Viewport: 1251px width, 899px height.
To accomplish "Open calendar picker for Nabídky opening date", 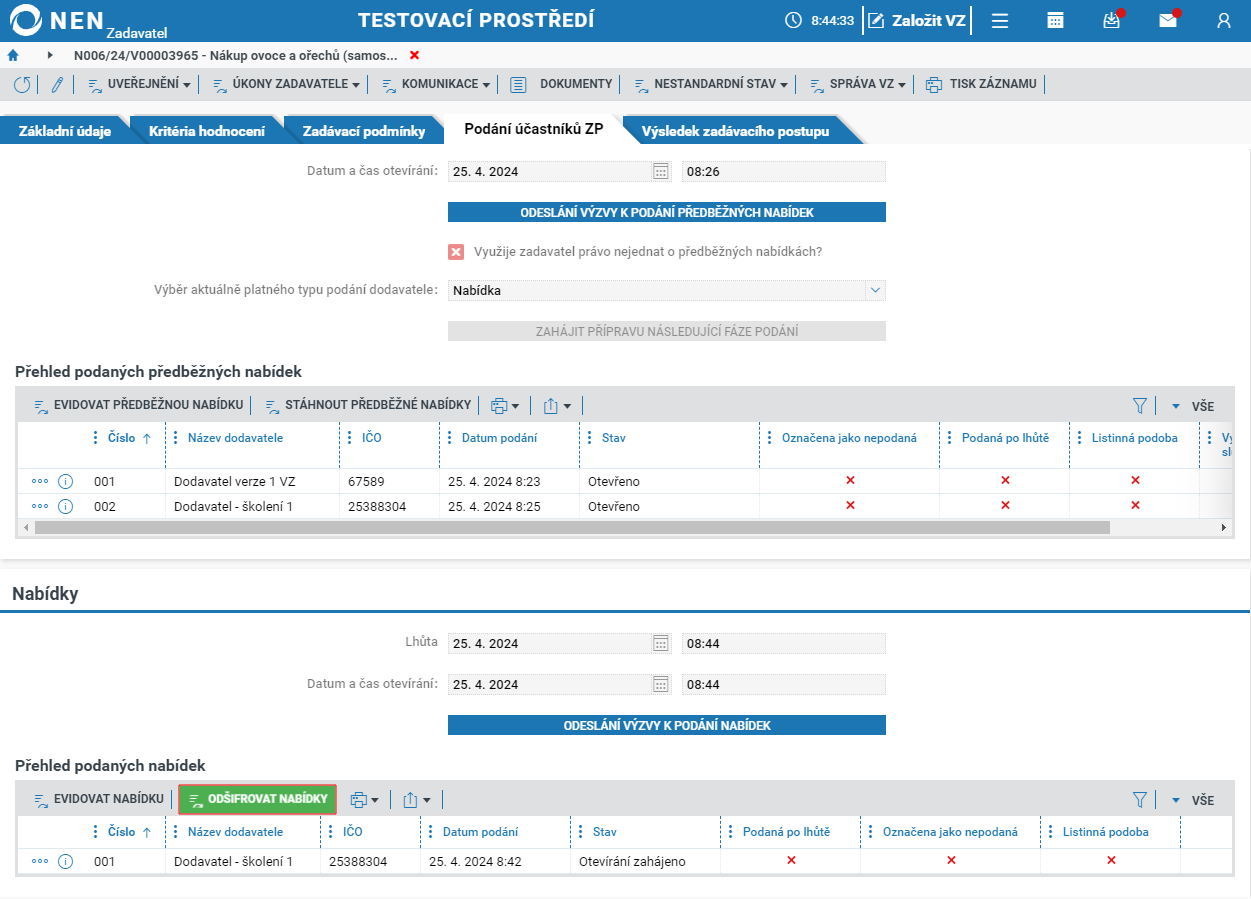I will [660, 684].
